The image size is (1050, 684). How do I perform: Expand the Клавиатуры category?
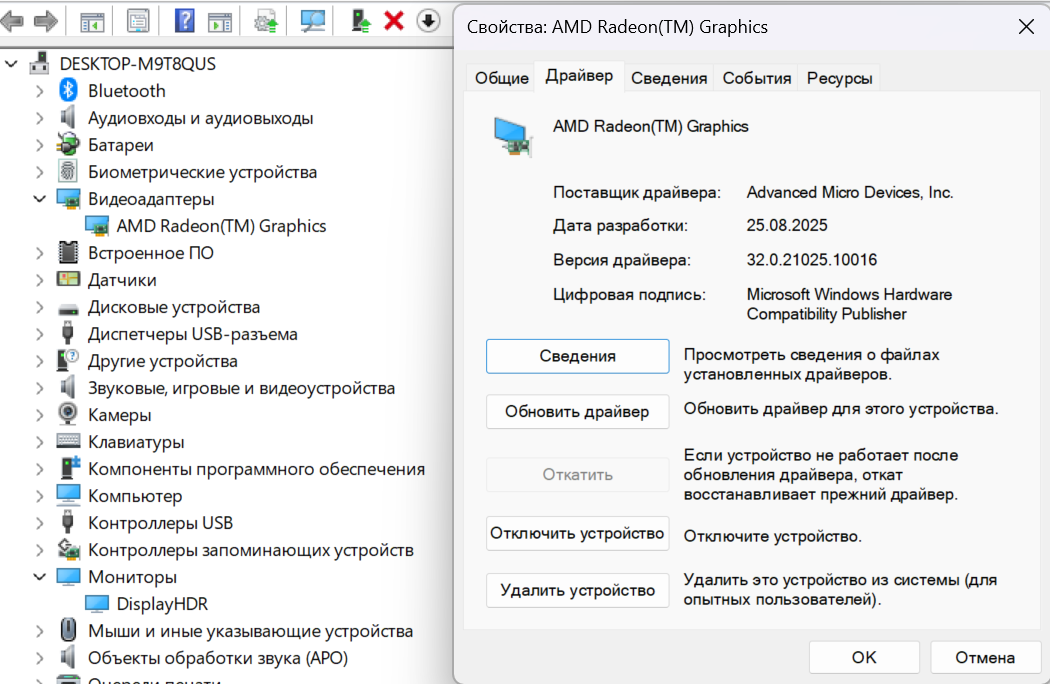pos(40,442)
